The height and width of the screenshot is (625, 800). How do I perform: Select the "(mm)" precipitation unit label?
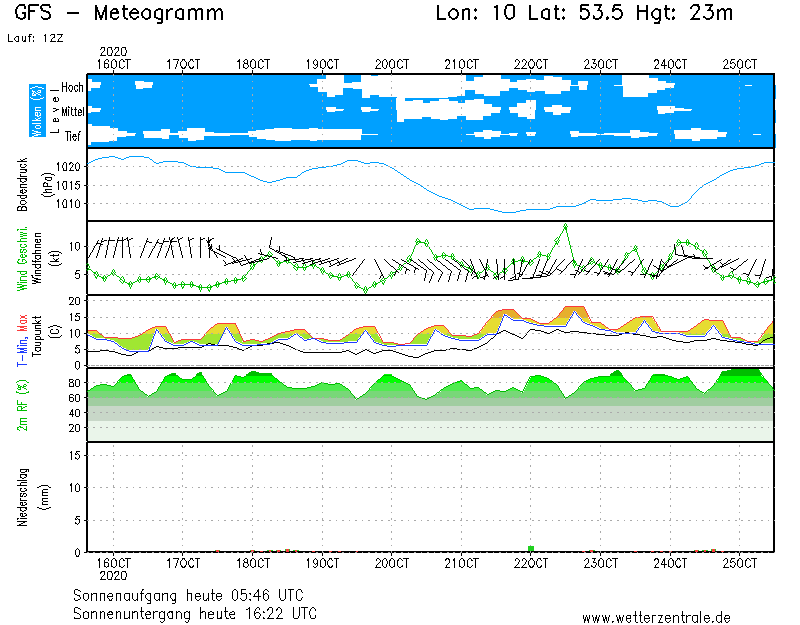46,497
